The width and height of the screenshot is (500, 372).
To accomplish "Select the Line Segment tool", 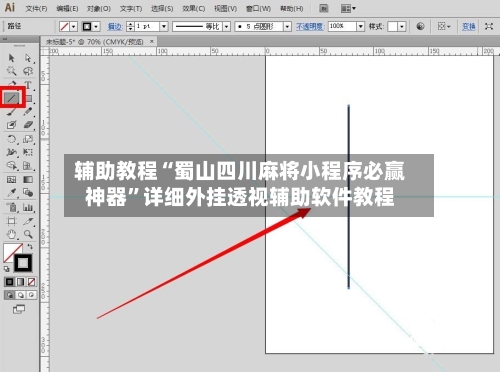I will pos(12,98).
